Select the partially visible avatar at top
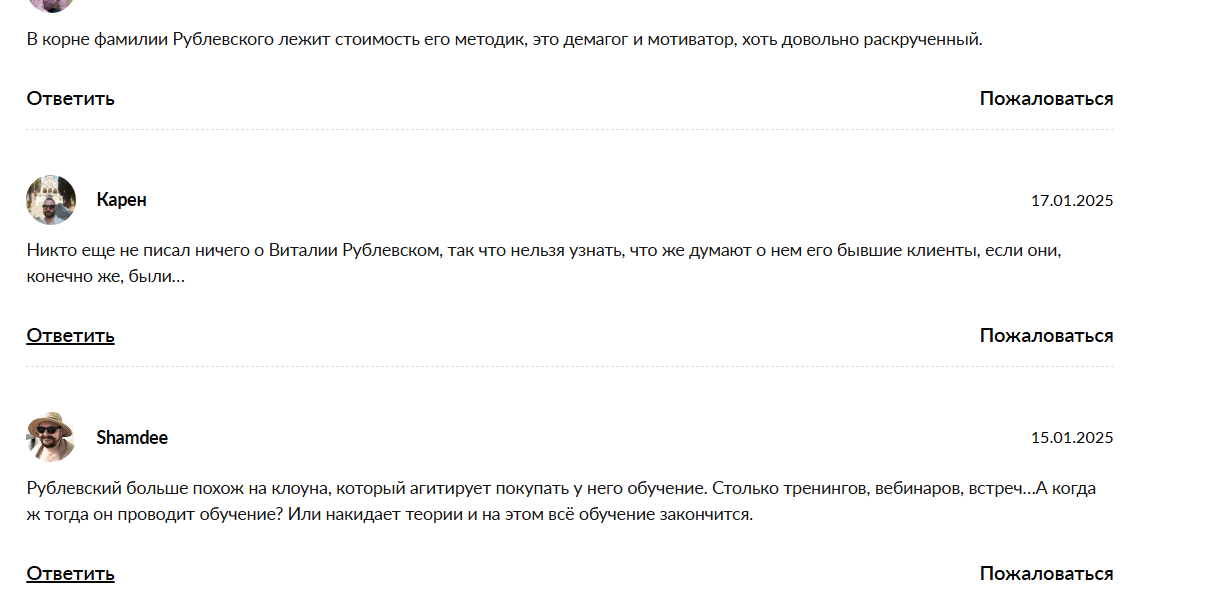This screenshot has height=604, width=1215. coord(51,5)
